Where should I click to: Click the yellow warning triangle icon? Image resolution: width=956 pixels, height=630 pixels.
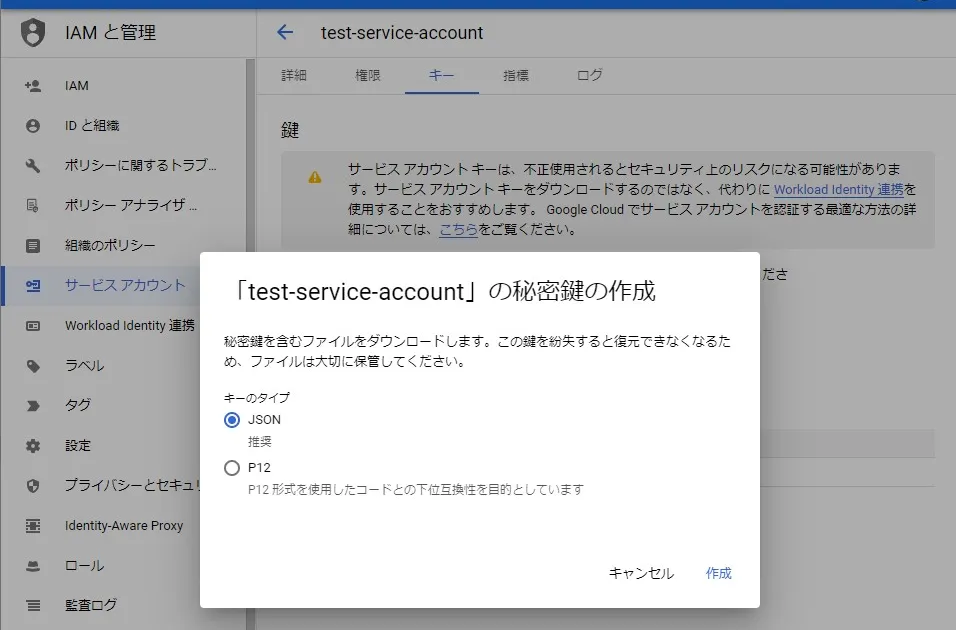click(x=315, y=177)
